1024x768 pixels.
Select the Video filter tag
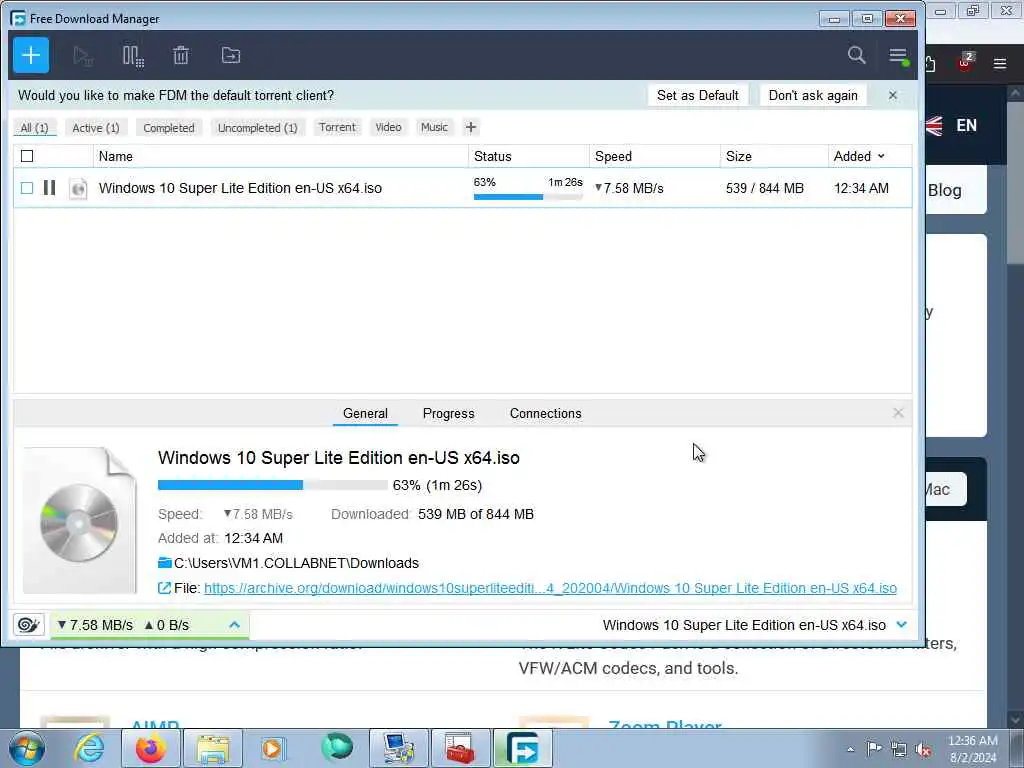click(x=389, y=127)
